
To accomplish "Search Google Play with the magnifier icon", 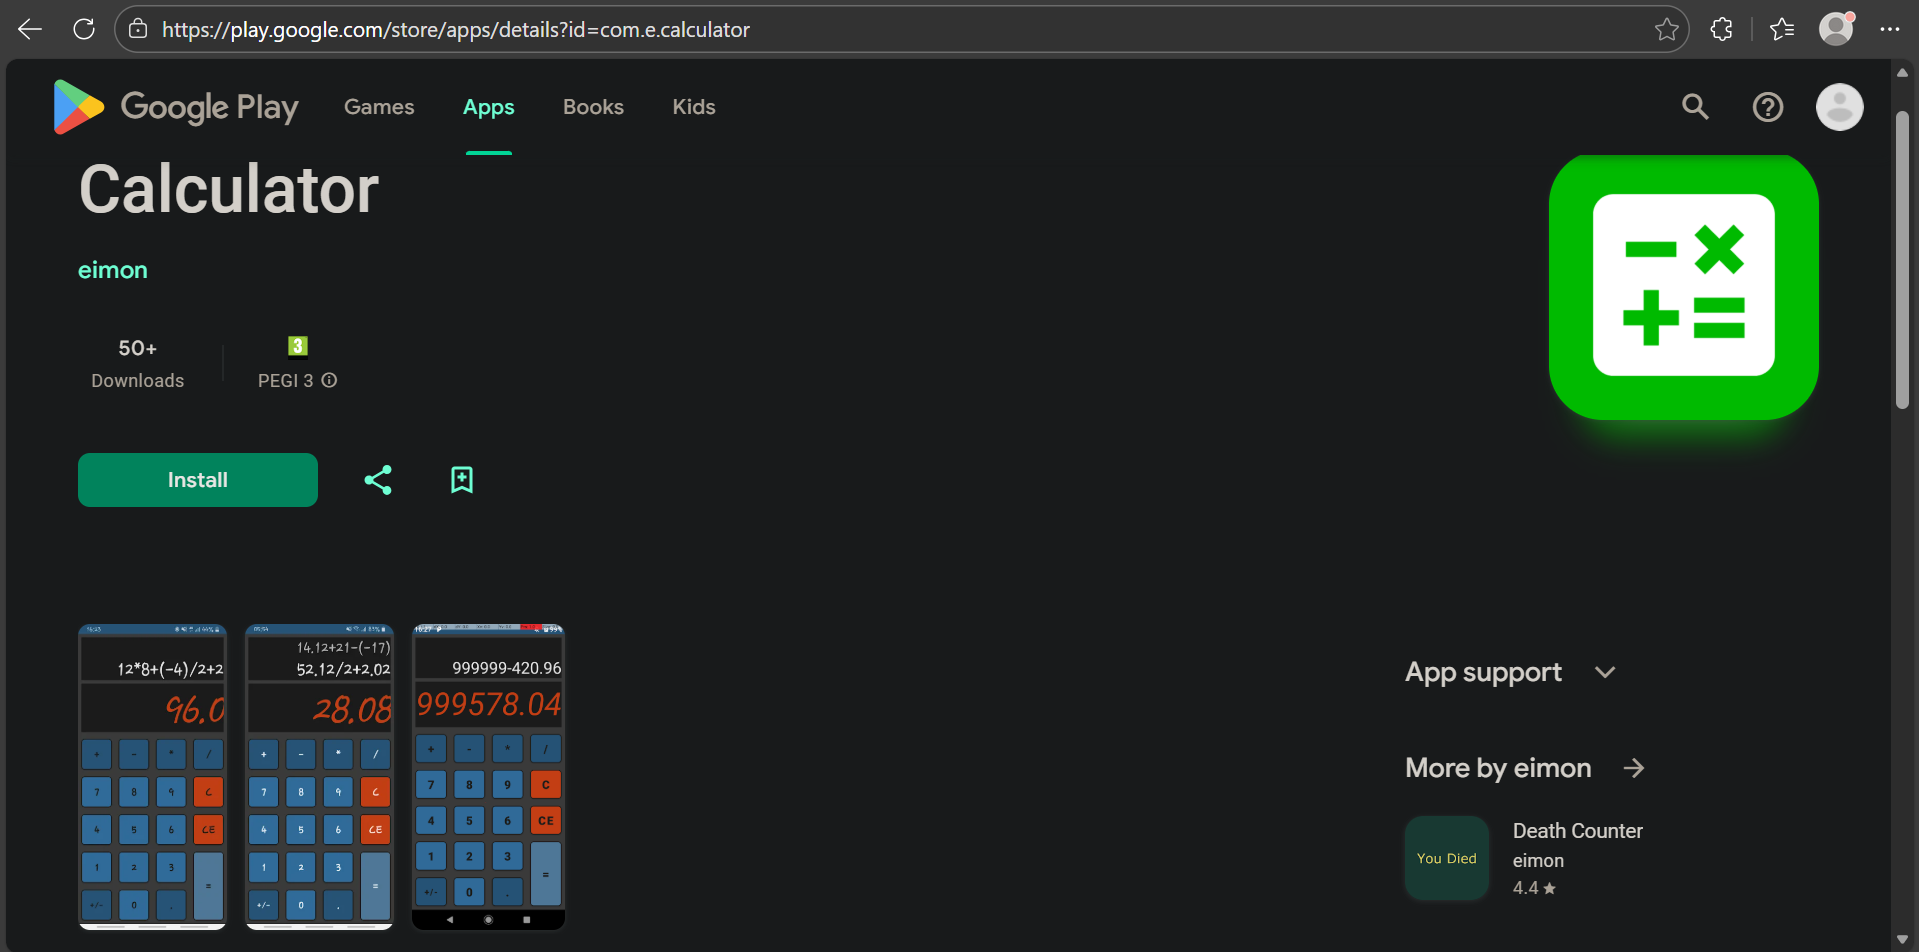I will pyautogui.click(x=1695, y=107).
